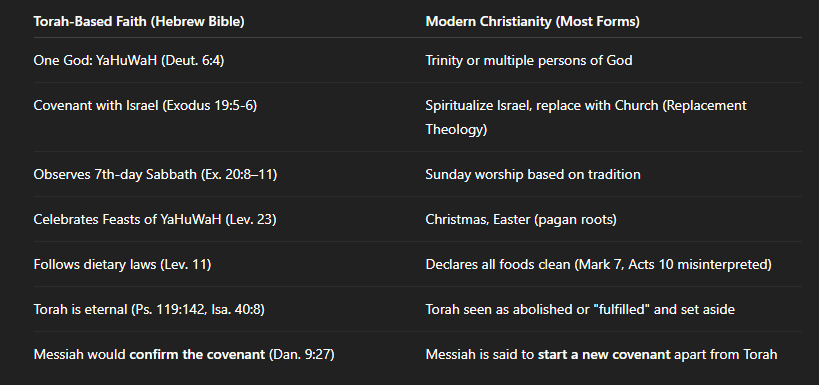The image size is (819, 385).
Task: Click 'Sunday worship based on tradition' text
Action: click(x=533, y=174)
